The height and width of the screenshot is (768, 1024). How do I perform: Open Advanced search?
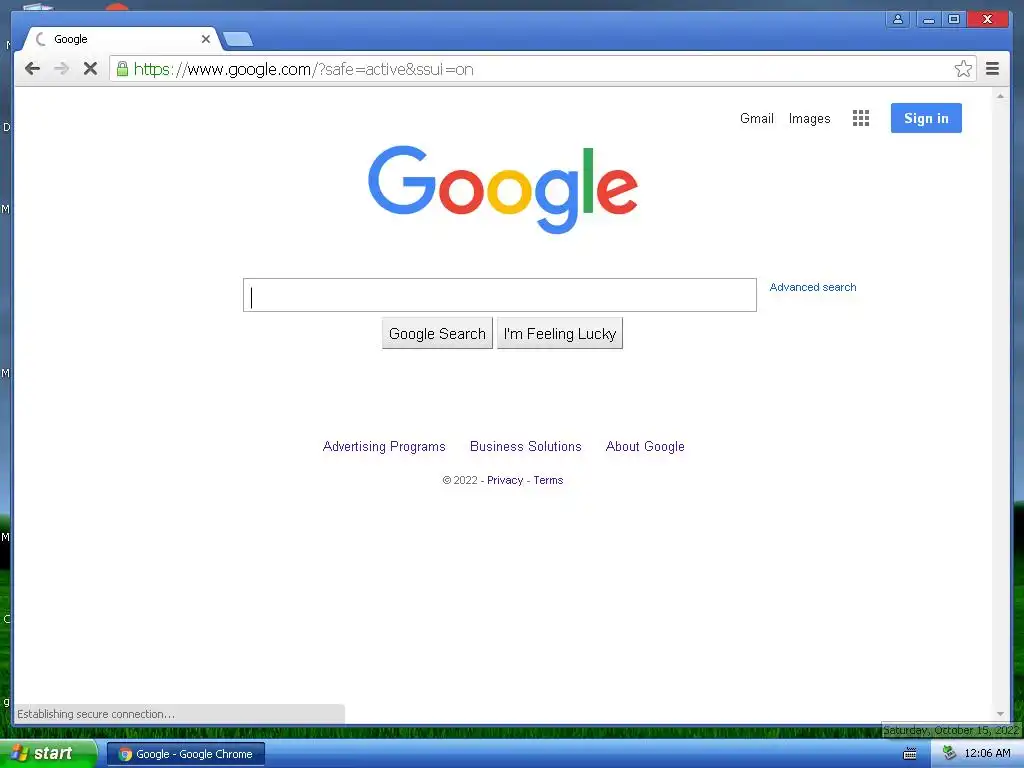pos(812,287)
